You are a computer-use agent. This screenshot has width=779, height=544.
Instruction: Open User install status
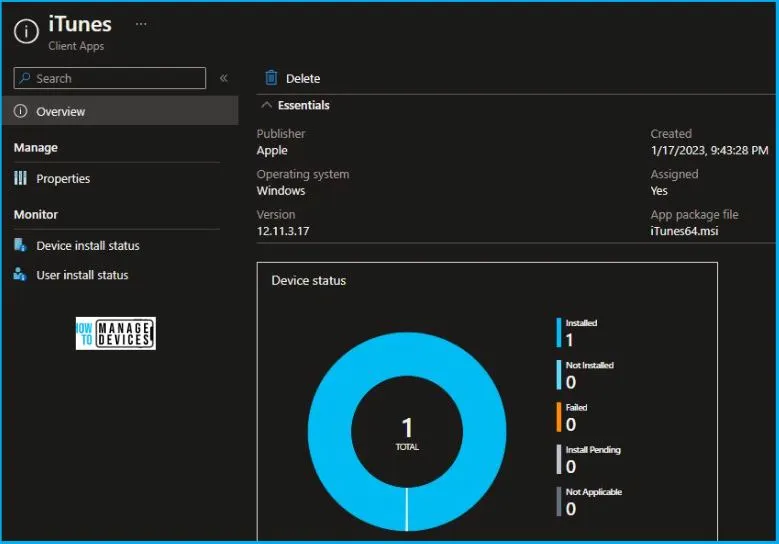82,275
